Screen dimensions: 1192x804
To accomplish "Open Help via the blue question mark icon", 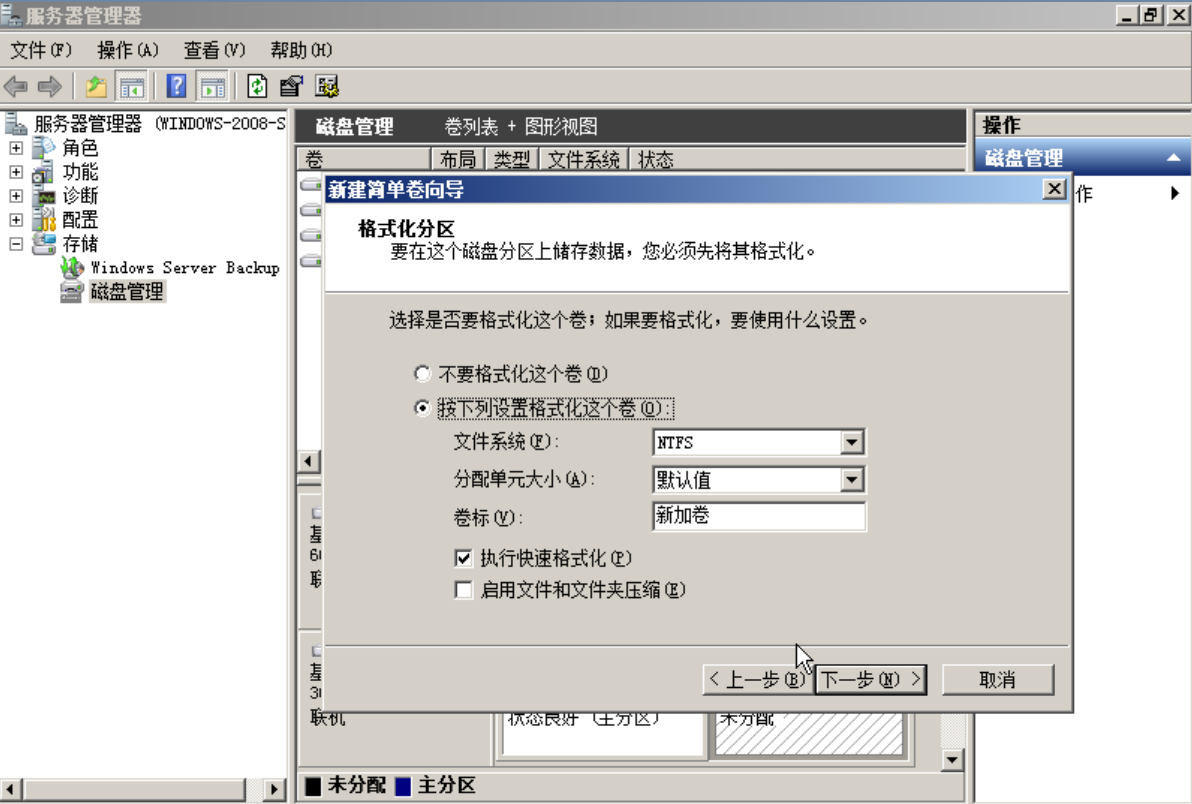I will coord(176,87).
